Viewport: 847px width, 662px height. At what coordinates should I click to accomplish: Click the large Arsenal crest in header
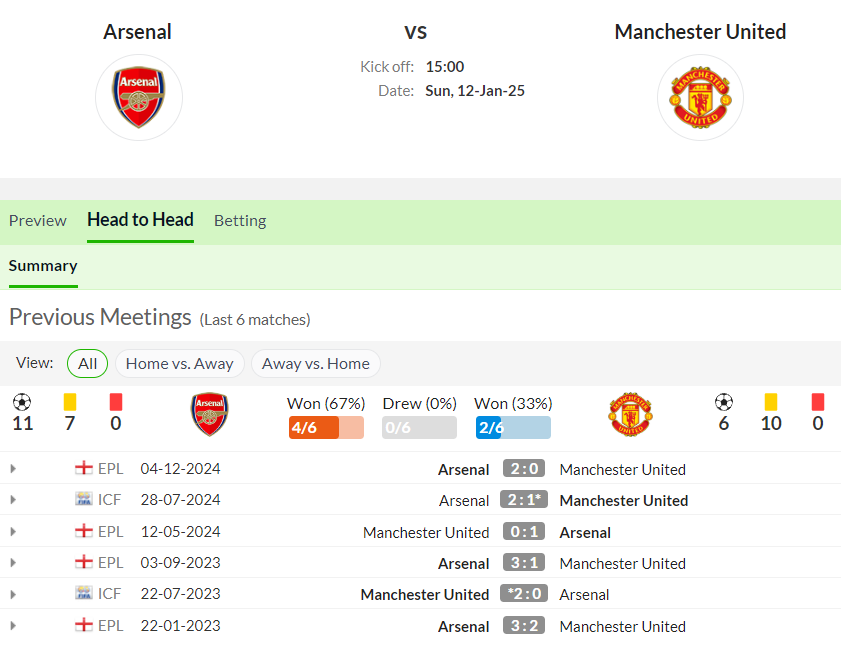(x=139, y=98)
